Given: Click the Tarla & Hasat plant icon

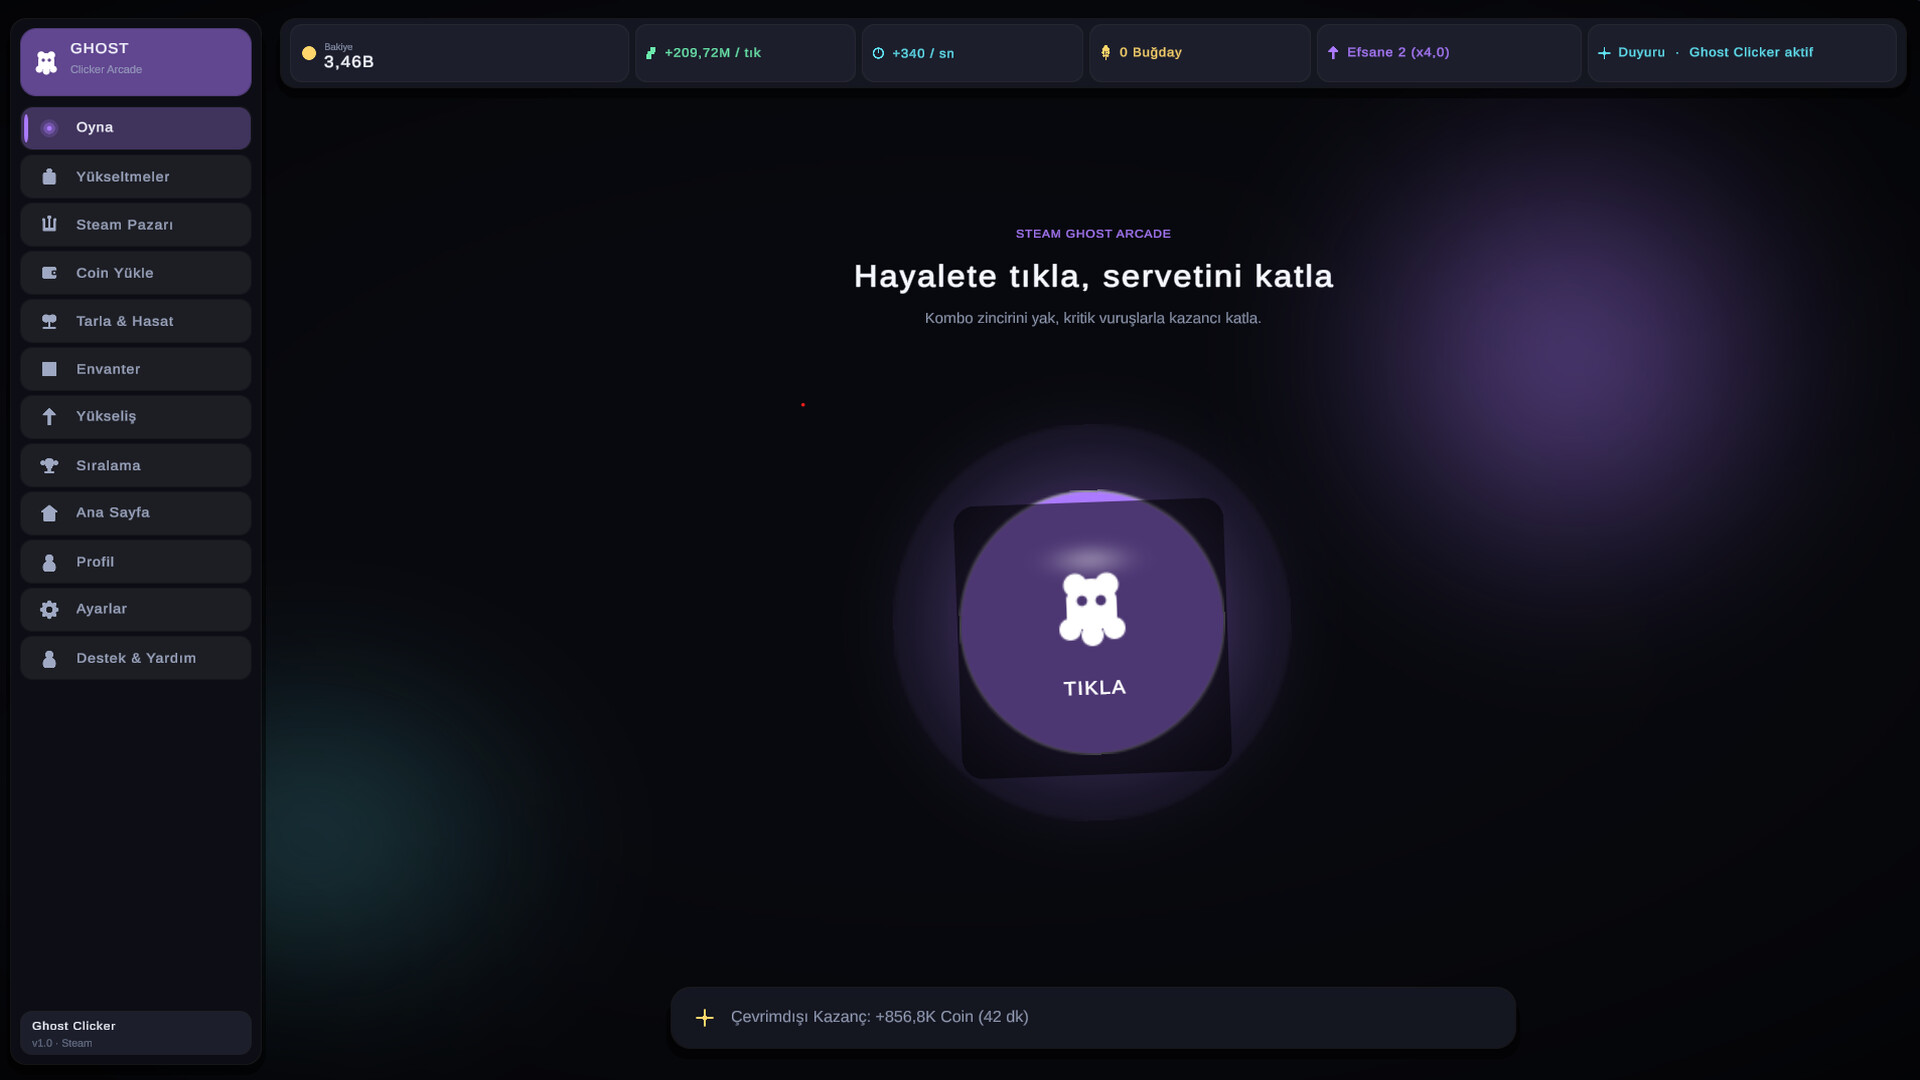Looking at the screenshot, I should tap(49, 321).
